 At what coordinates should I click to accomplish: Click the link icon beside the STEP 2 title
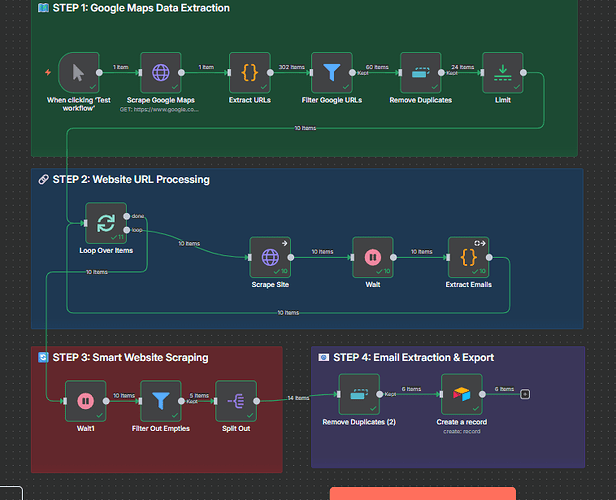43,179
